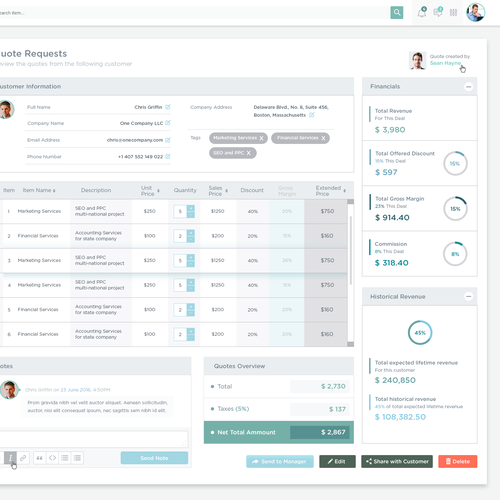Collapse the Financials panel
Image resolution: width=500 pixels, height=500 pixels.
coord(468,87)
